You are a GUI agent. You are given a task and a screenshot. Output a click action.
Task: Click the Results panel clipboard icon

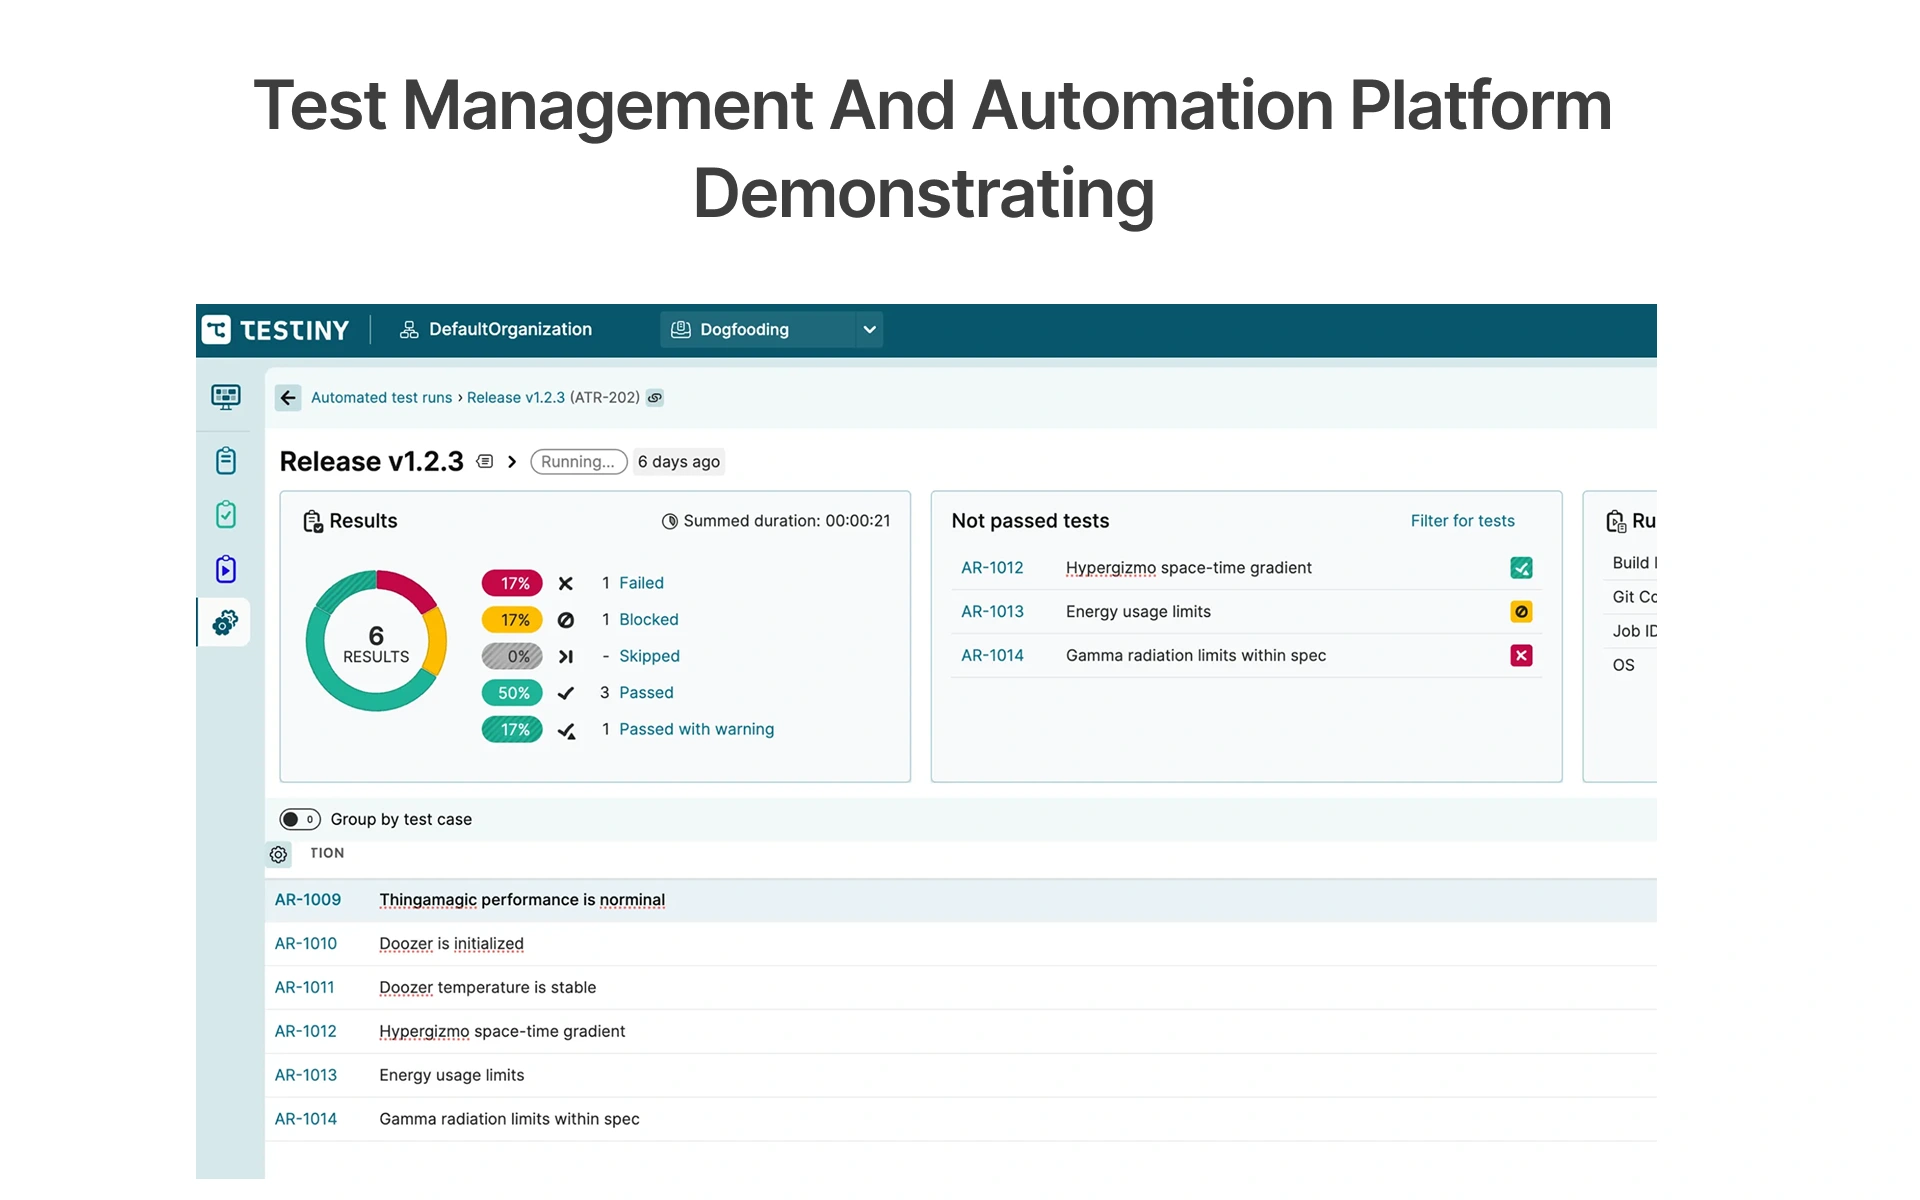coord(313,521)
